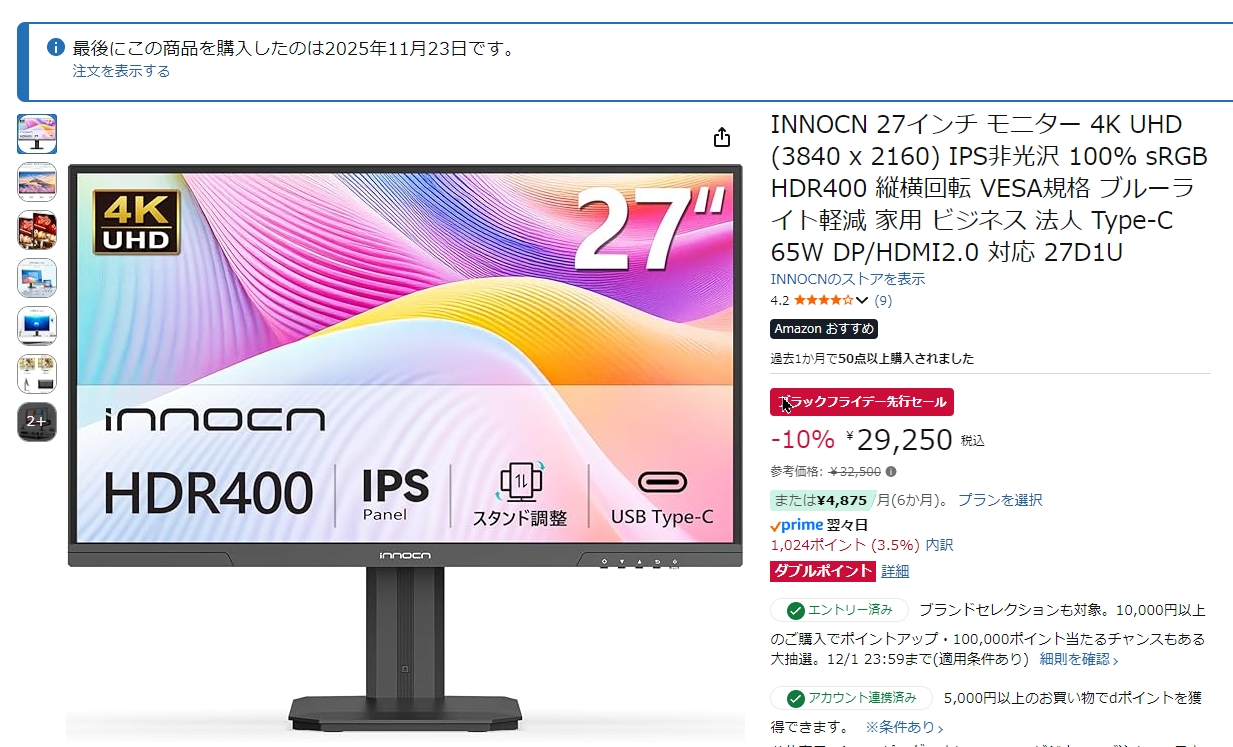
Task: Open the 注文を表示する link
Action: pos(121,71)
